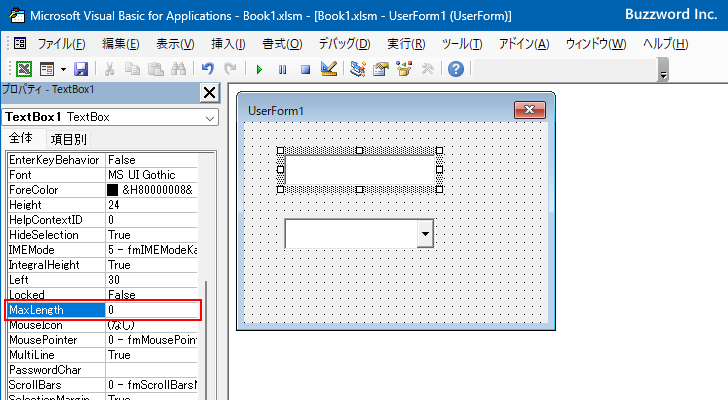Switch to the 項目別 tab
The image size is (728, 400).
[69, 139]
